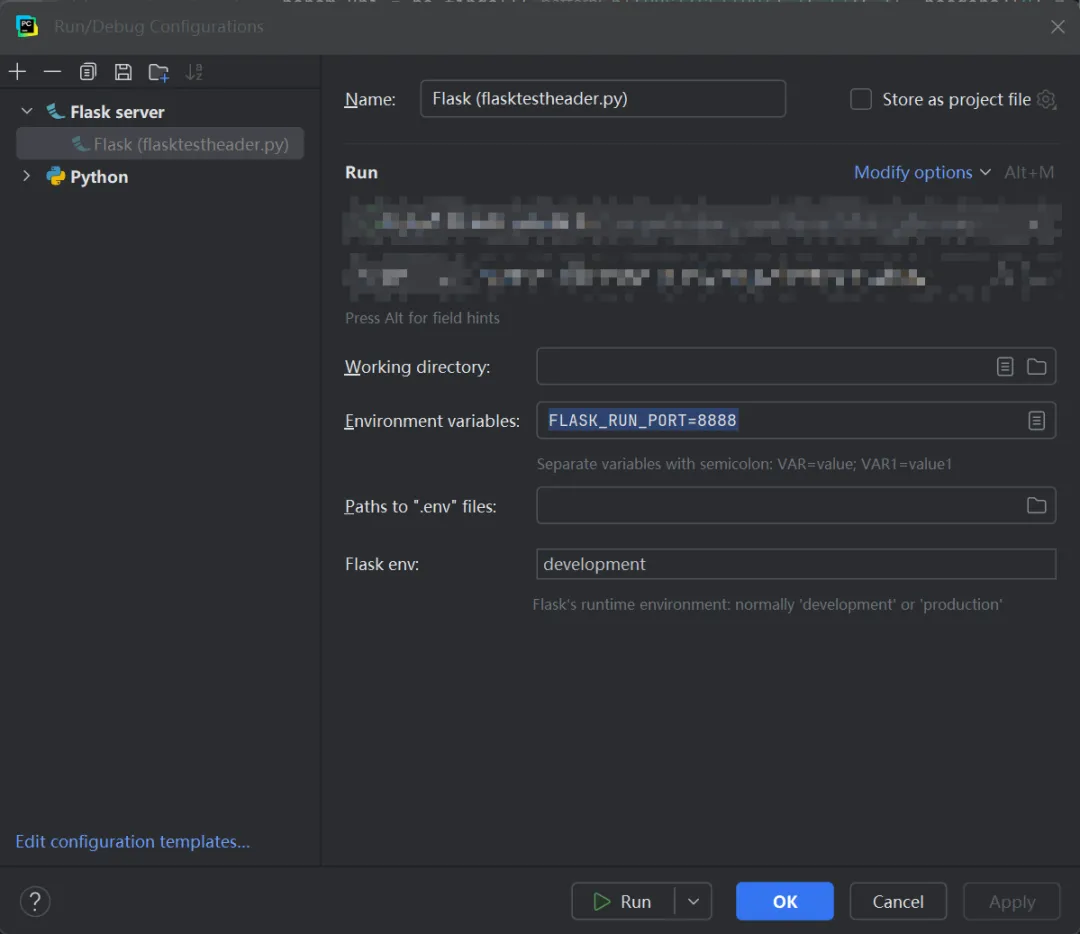Browse for .env files folder
Image resolution: width=1080 pixels, height=934 pixels.
coord(1037,506)
